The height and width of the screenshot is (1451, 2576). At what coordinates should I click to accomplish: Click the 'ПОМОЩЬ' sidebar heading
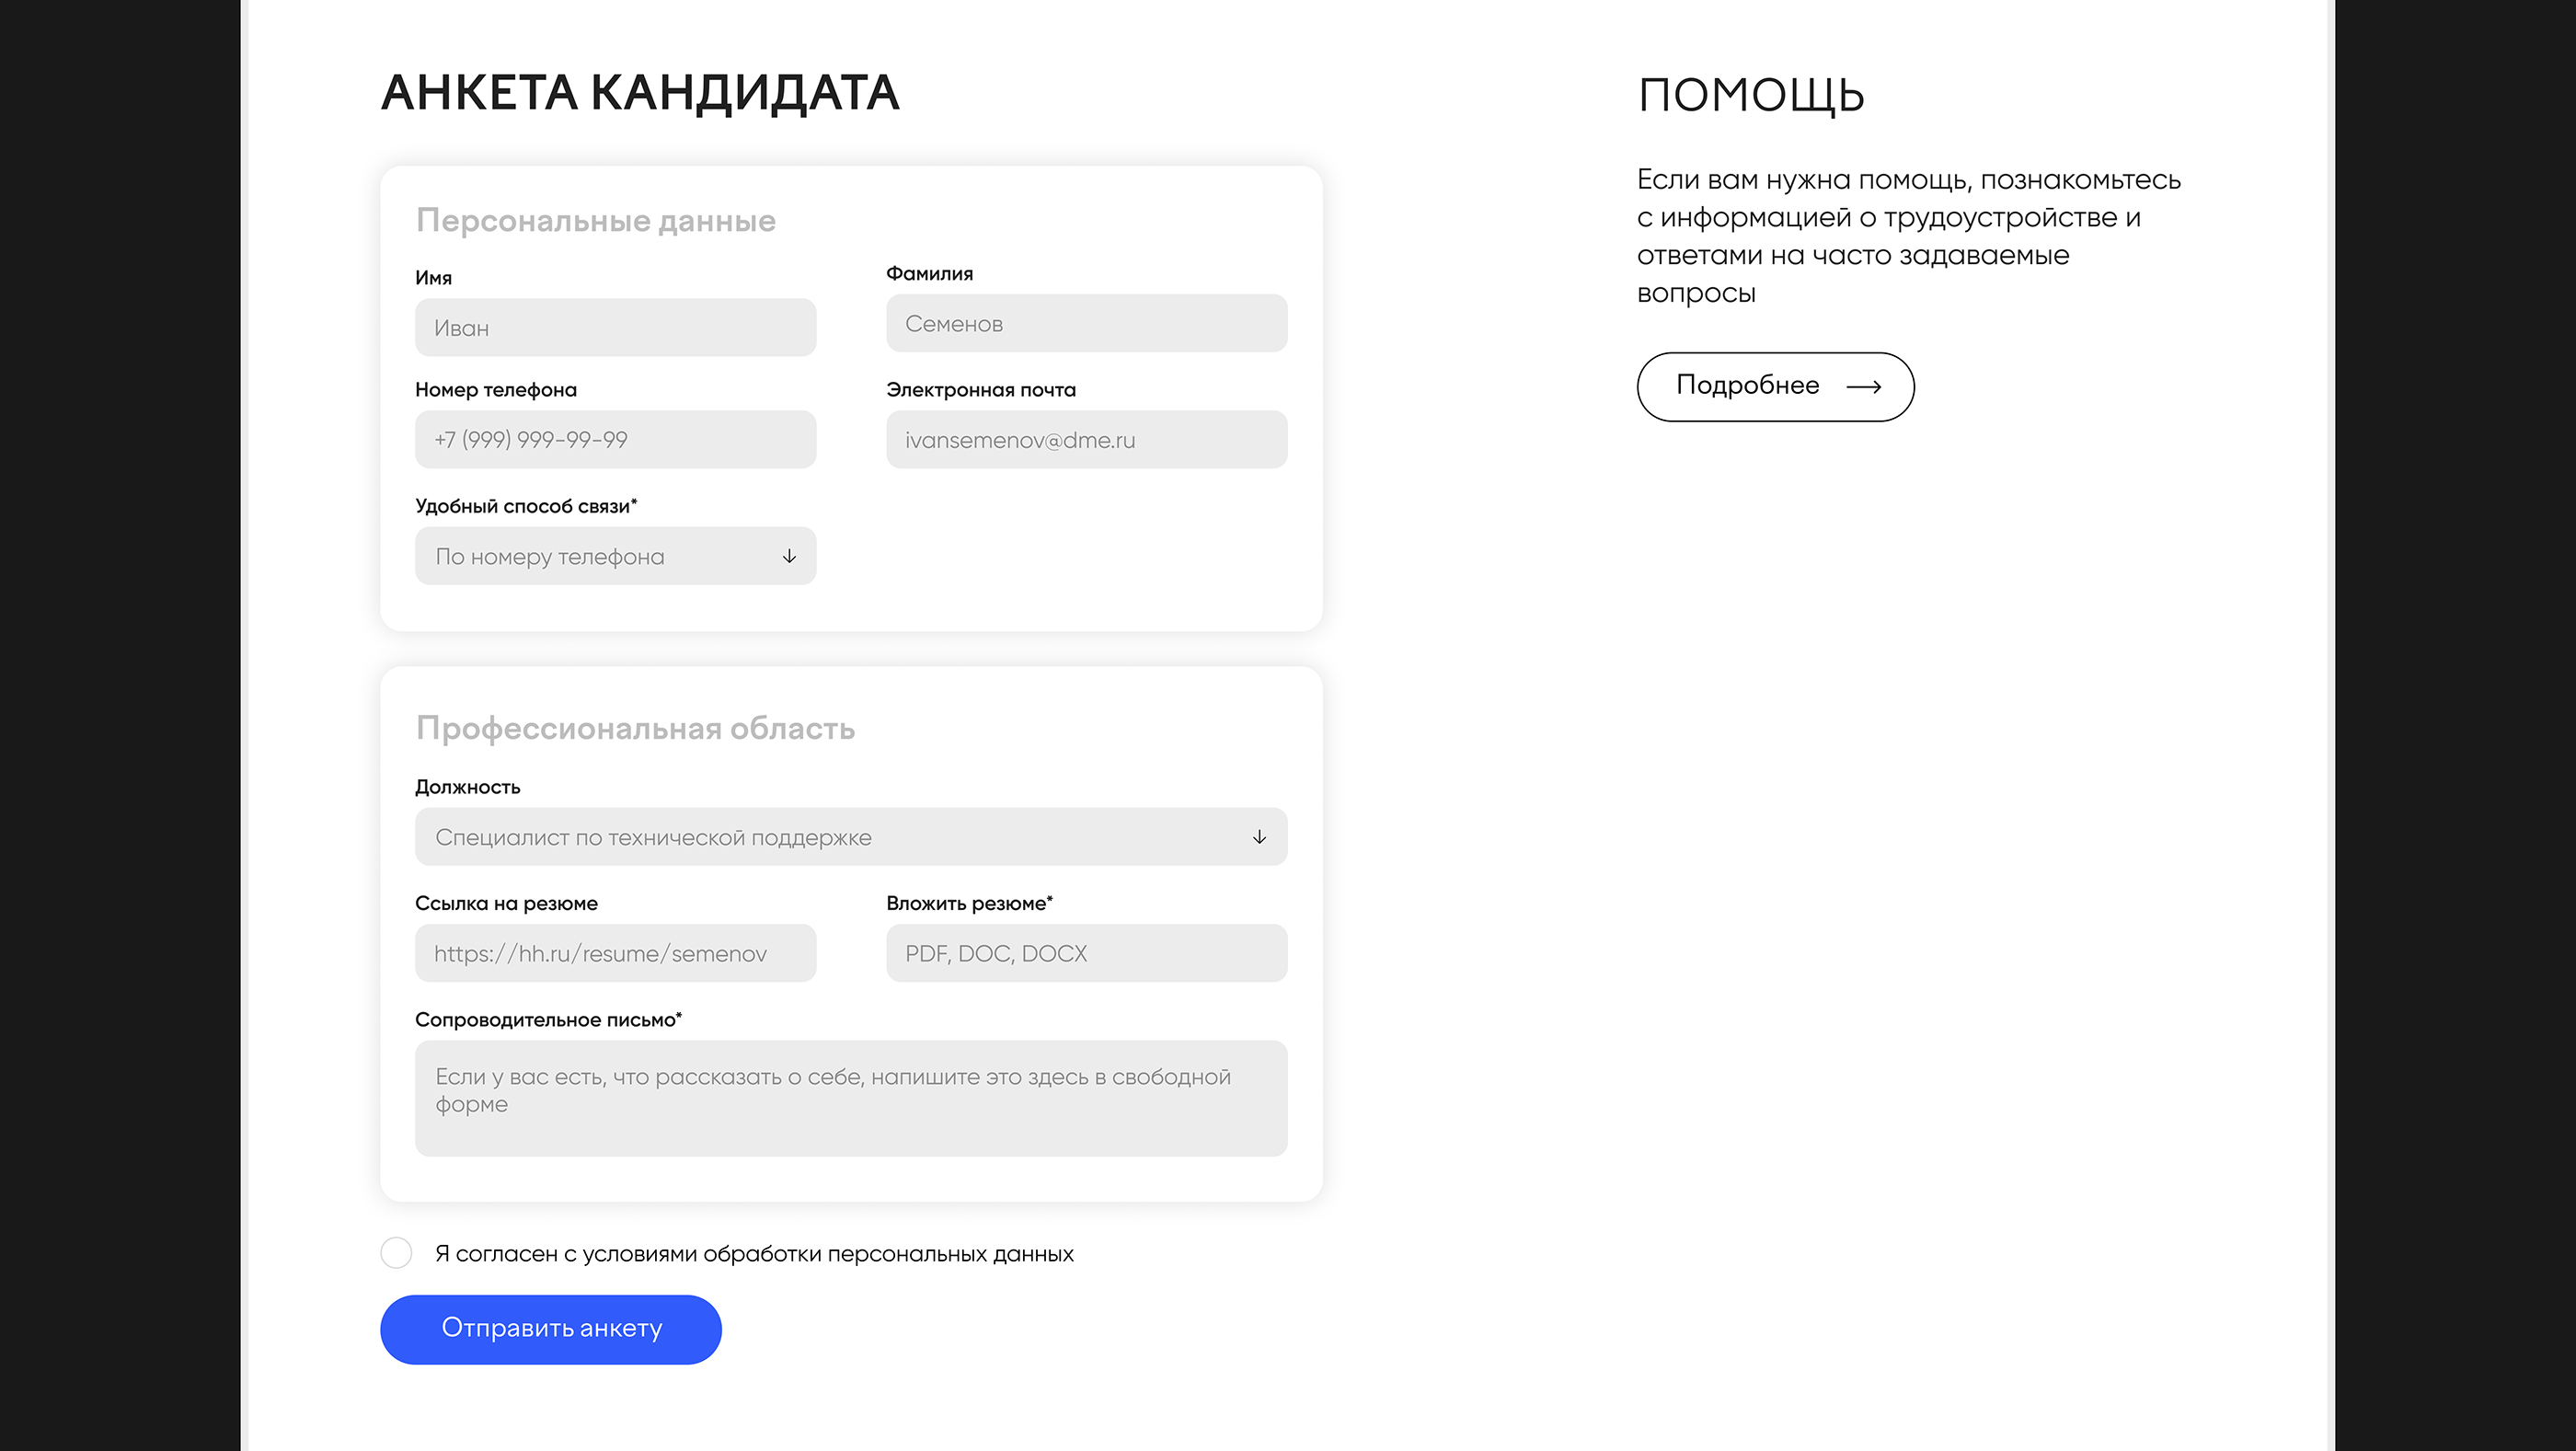coord(1750,96)
